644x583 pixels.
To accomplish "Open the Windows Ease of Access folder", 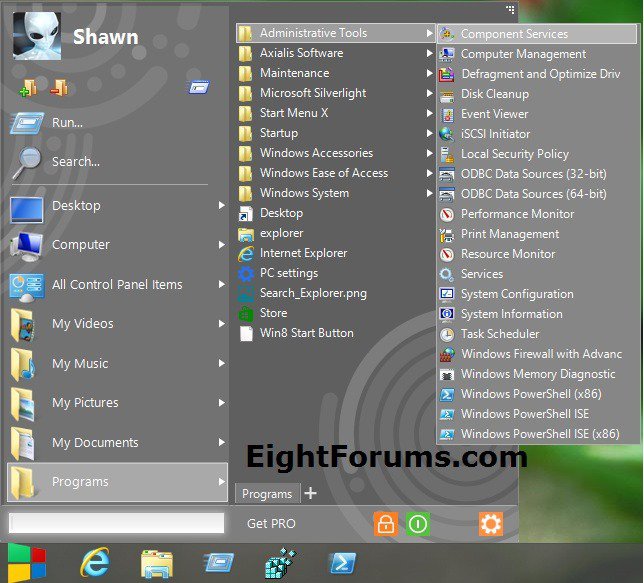I will 336,173.
